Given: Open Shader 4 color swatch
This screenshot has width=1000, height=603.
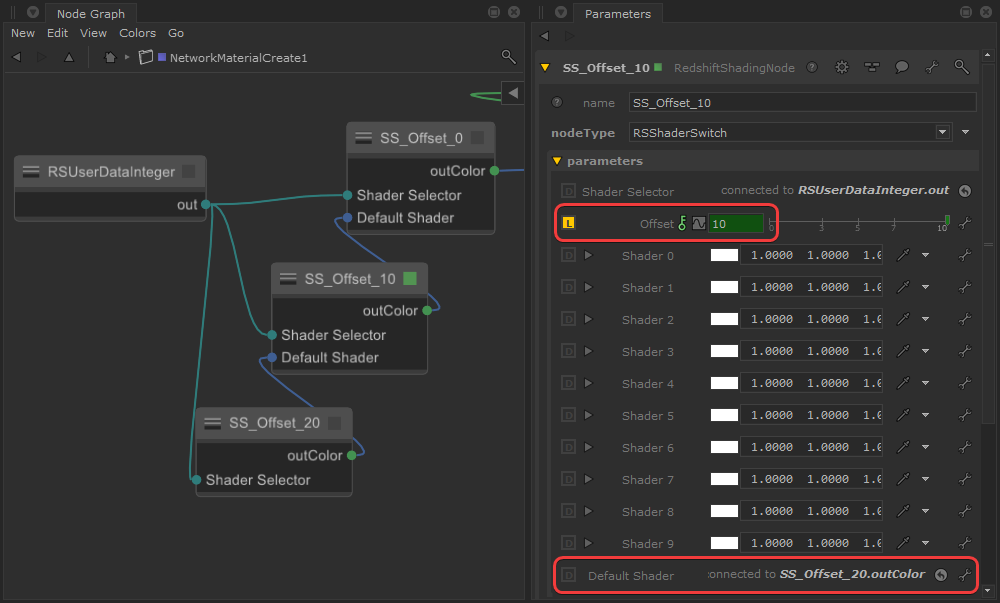Looking at the screenshot, I should point(724,383).
